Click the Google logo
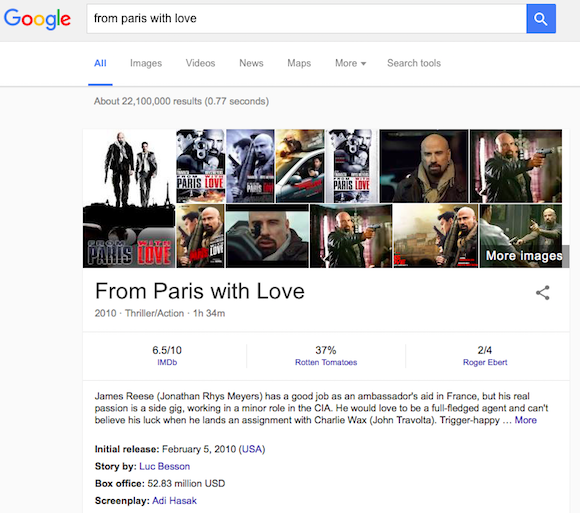Screen dimensions: 580x513 37,19
